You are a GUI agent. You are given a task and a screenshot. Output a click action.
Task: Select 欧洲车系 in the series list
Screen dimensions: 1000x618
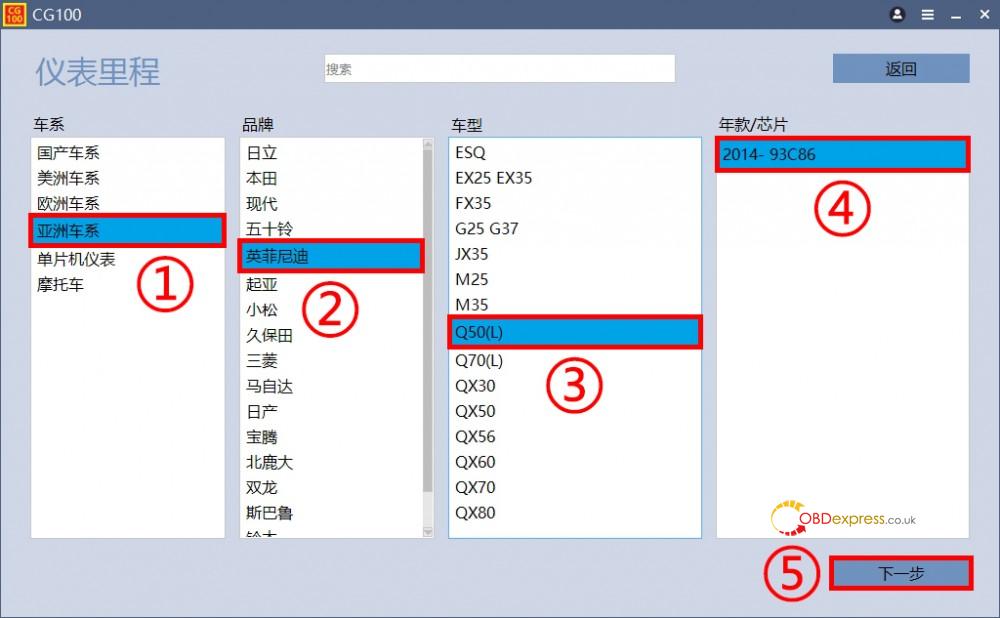[x=128, y=204]
